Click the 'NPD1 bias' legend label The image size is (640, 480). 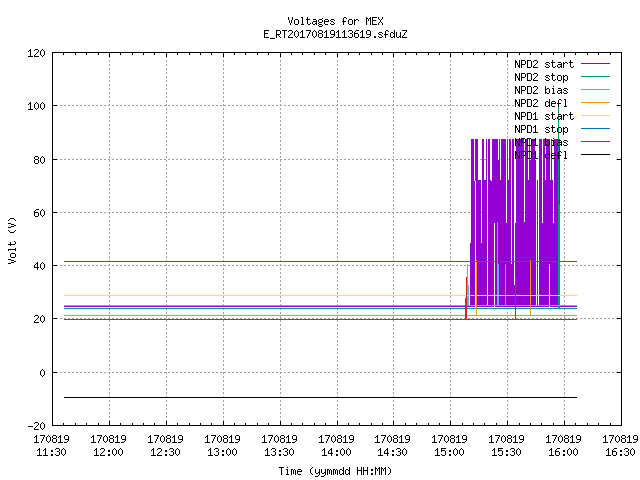(x=541, y=142)
